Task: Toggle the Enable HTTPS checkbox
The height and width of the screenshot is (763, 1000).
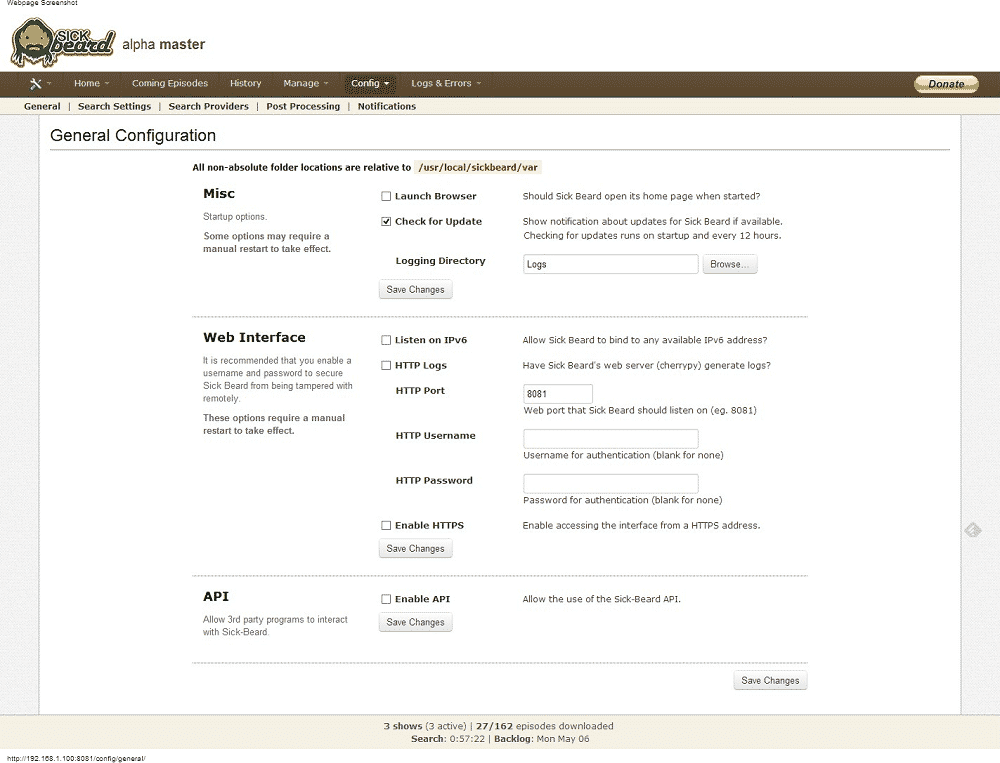Action: click(386, 526)
